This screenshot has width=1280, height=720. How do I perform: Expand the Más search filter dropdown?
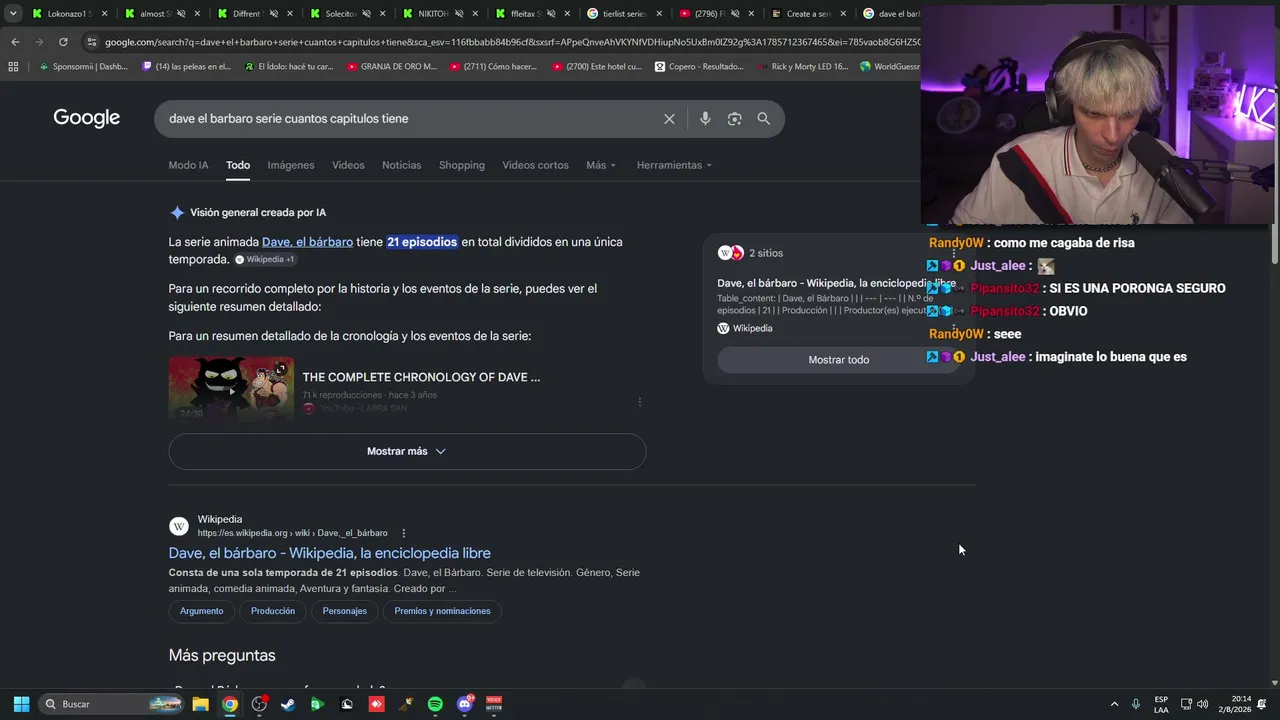(601, 165)
